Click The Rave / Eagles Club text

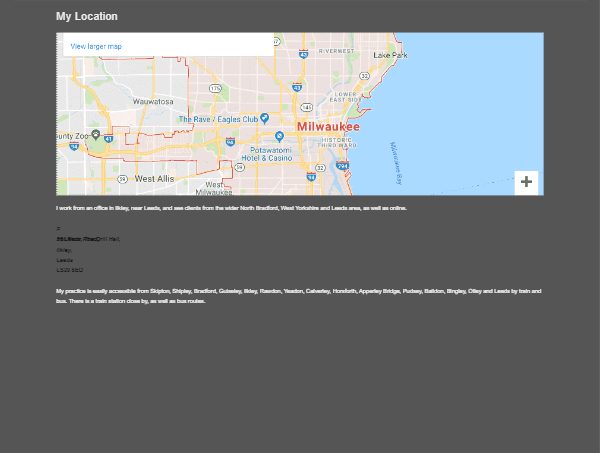[218, 119]
